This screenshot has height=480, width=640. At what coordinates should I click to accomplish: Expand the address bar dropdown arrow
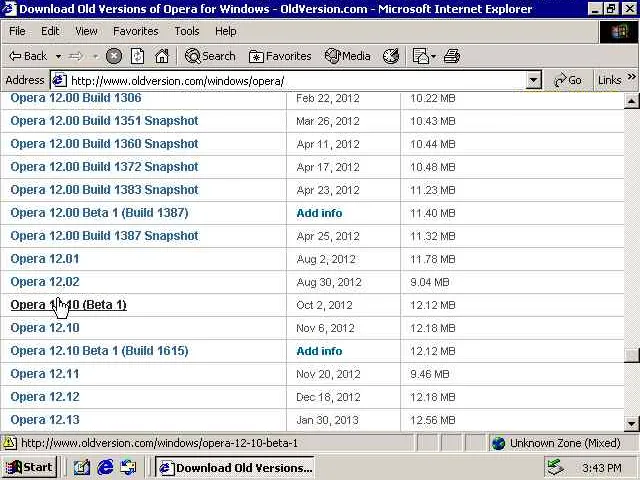click(x=533, y=80)
